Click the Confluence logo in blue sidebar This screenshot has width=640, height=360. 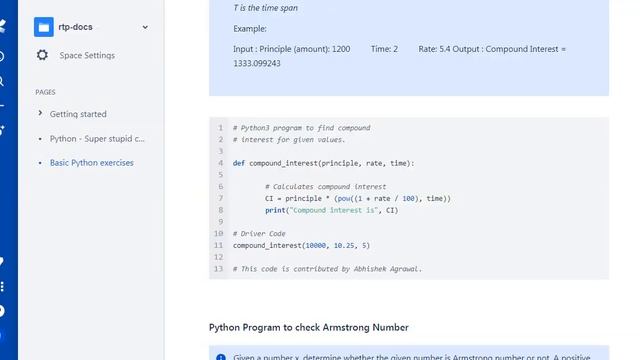pyautogui.click(x=2, y=26)
